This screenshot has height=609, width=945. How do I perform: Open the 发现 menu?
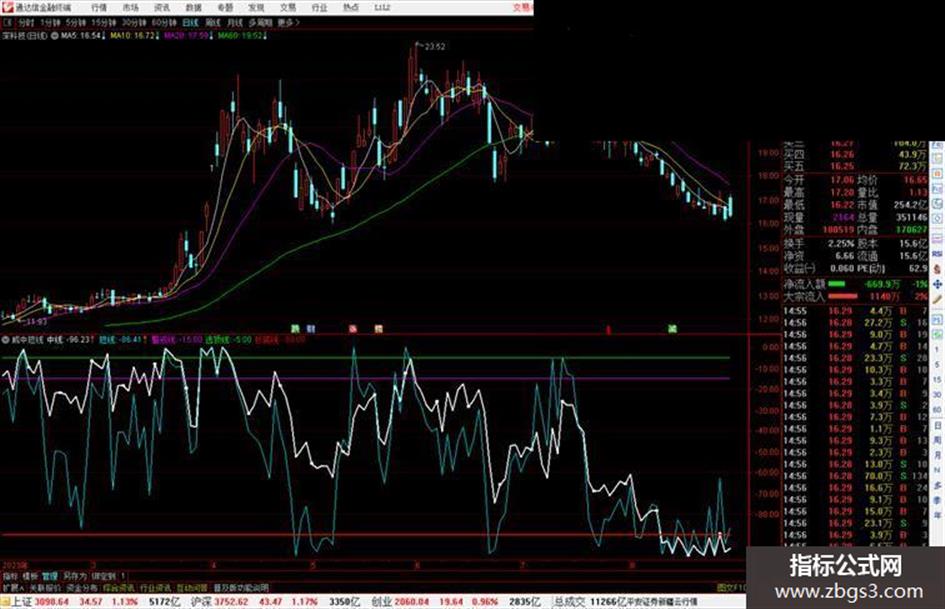(256, 7)
